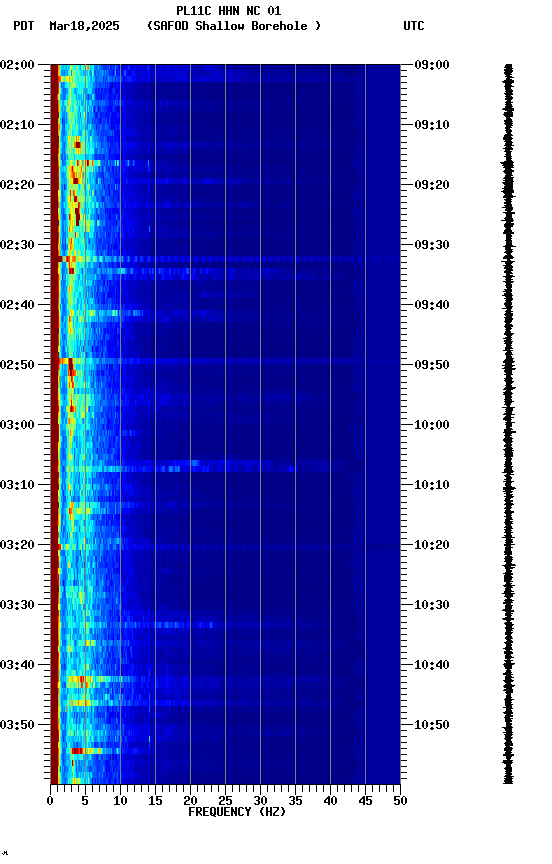Click the 02:40 PDT time label

click(17, 305)
